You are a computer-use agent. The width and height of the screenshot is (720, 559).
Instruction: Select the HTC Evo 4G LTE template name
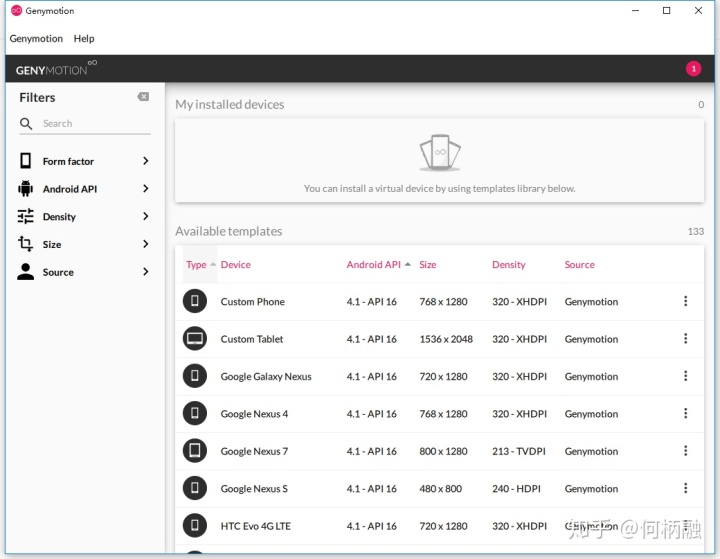click(255, 526)
